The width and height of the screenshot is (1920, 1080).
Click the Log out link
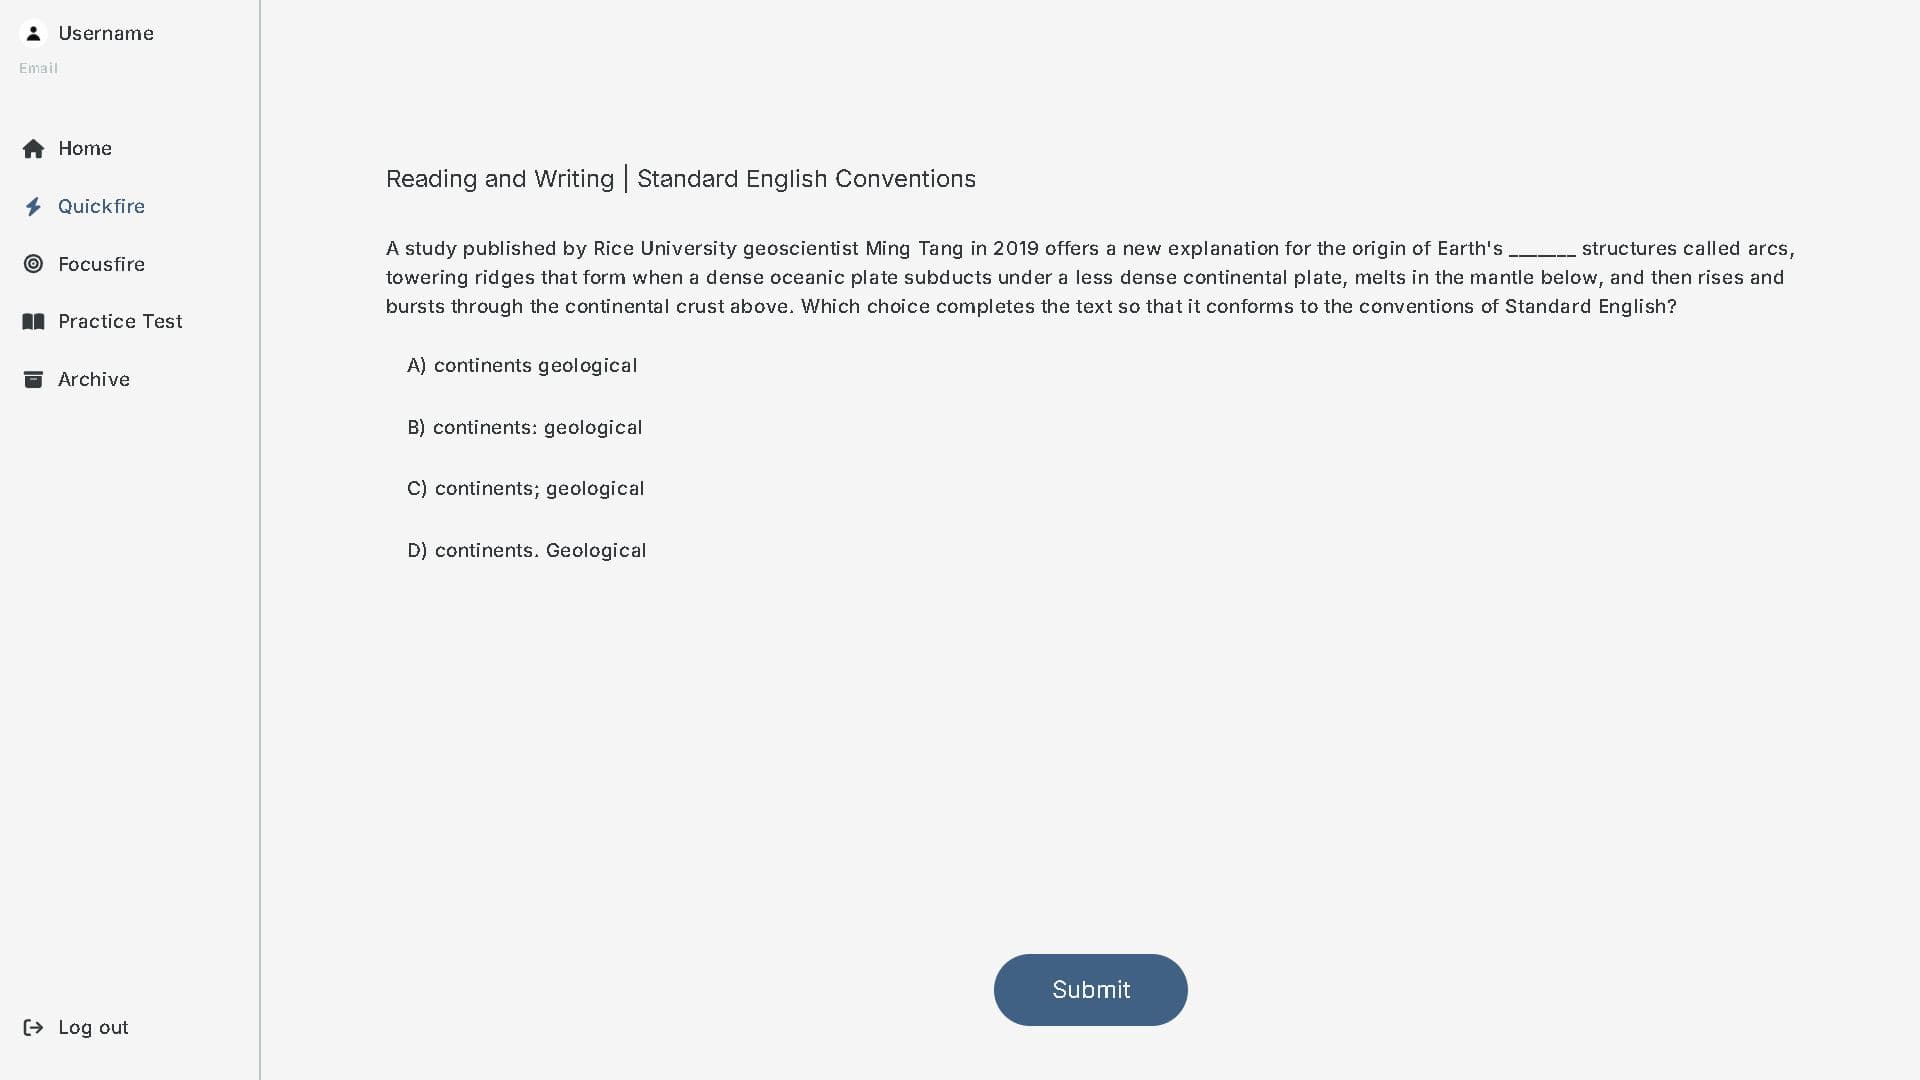[x=93, y=1028]
